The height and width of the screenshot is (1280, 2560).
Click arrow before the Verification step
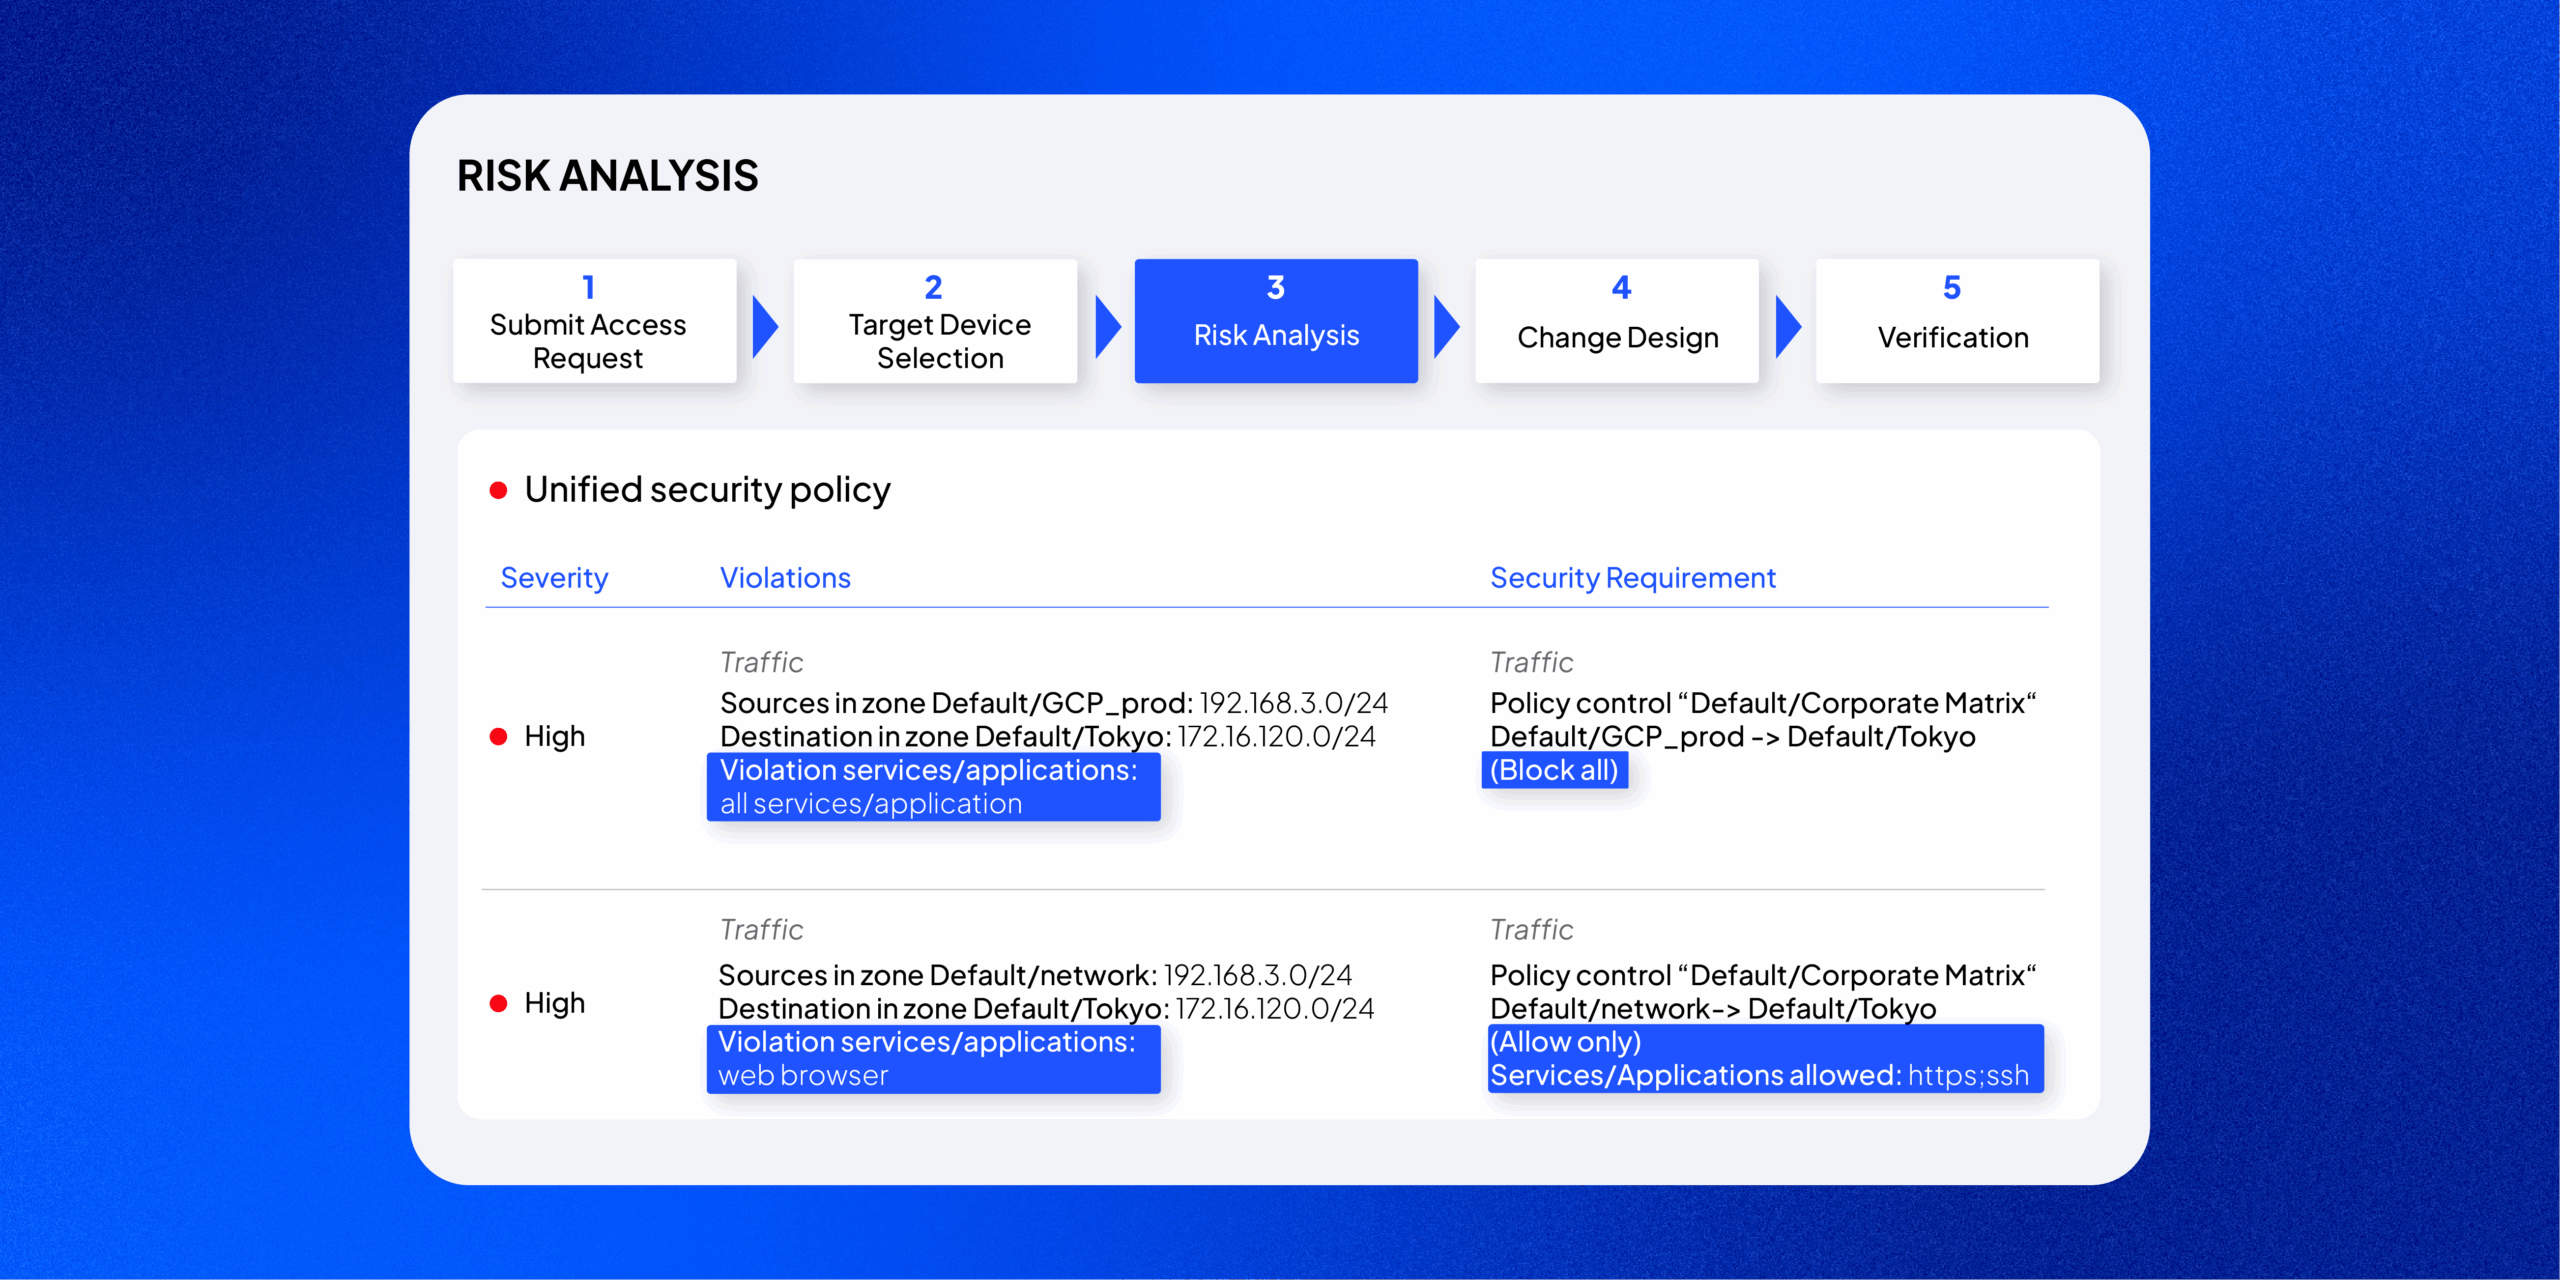1787,326
